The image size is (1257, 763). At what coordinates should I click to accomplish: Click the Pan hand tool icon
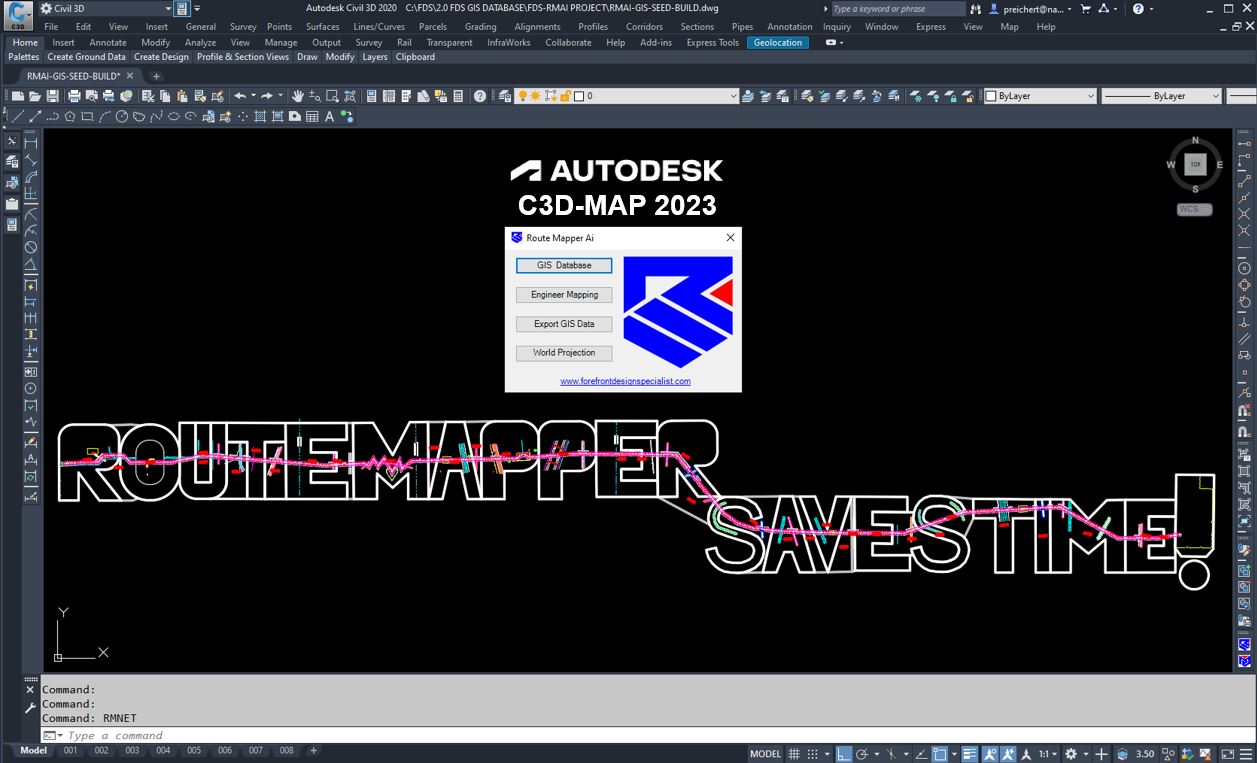[298, 96]
